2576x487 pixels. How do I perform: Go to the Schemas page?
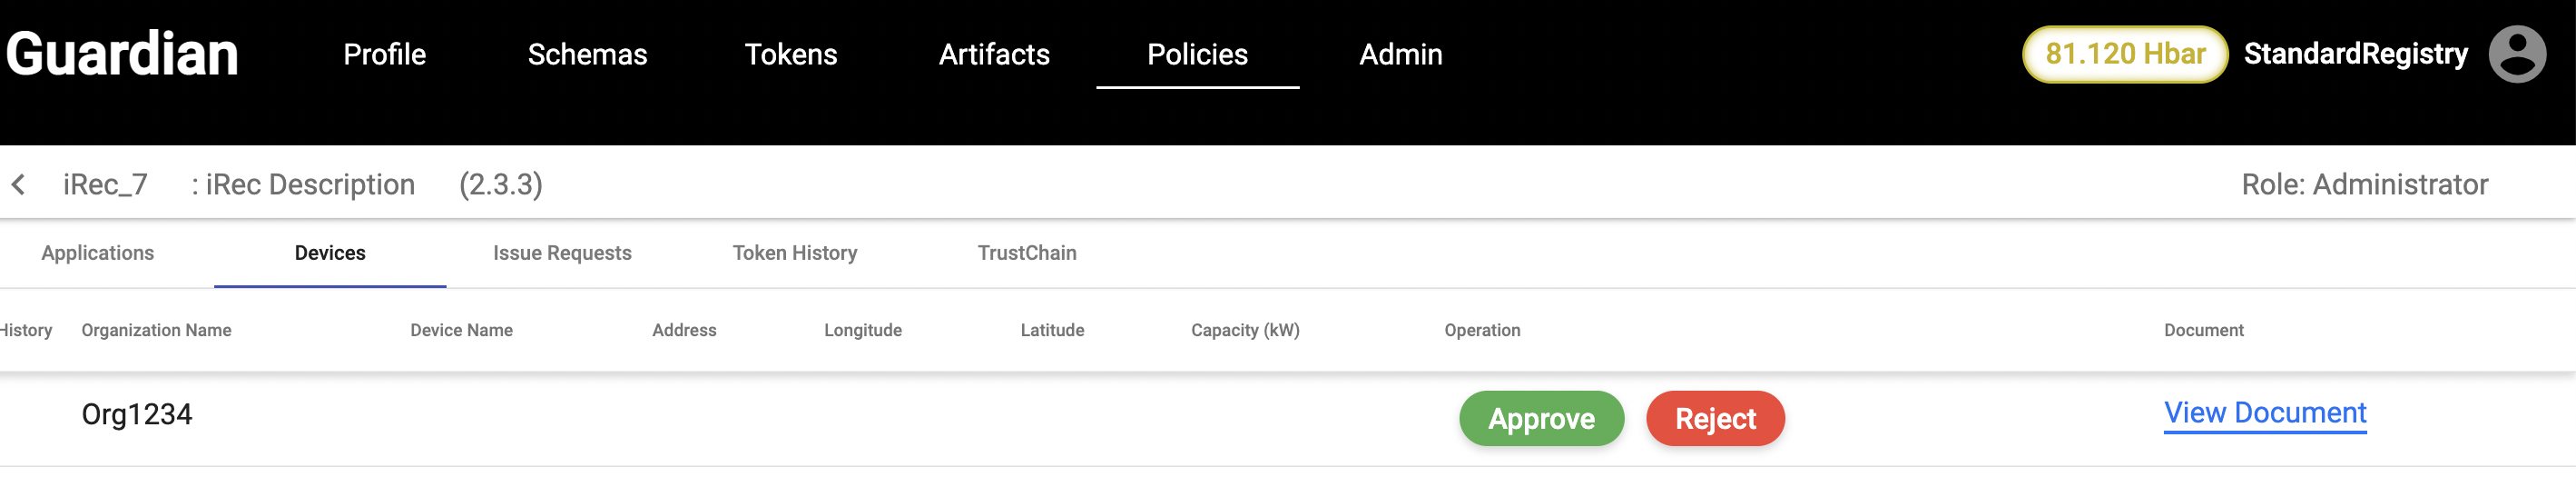coord(587,55)
